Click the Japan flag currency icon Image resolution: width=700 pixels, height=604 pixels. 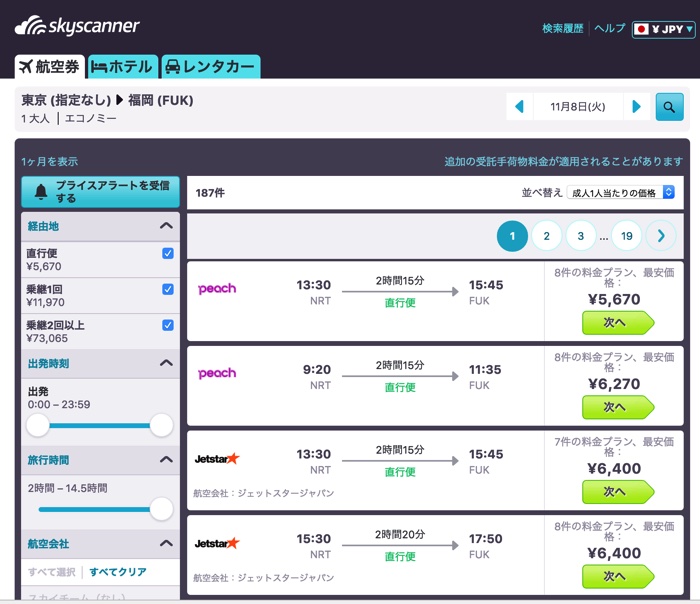642,29
